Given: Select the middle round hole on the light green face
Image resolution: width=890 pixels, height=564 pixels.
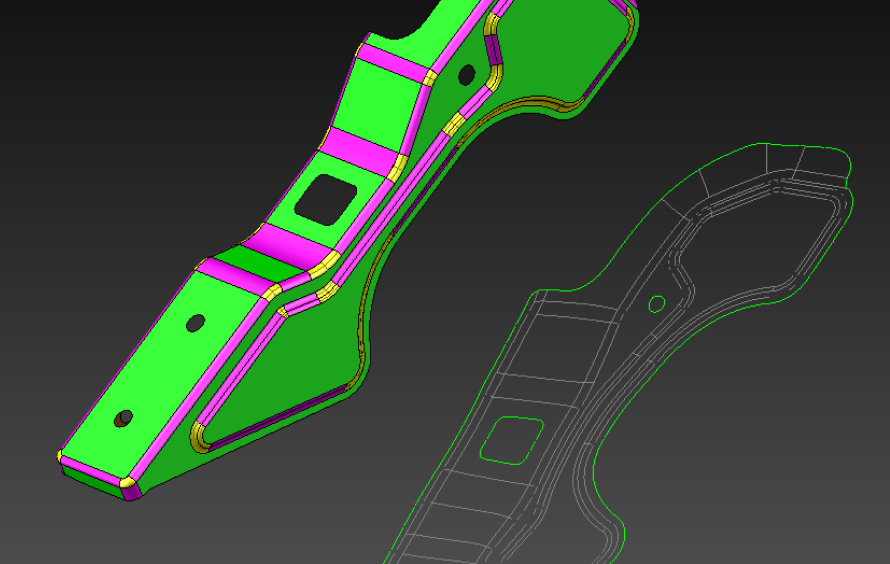Looking at the screenshot, I should click(x=196, y=323).
